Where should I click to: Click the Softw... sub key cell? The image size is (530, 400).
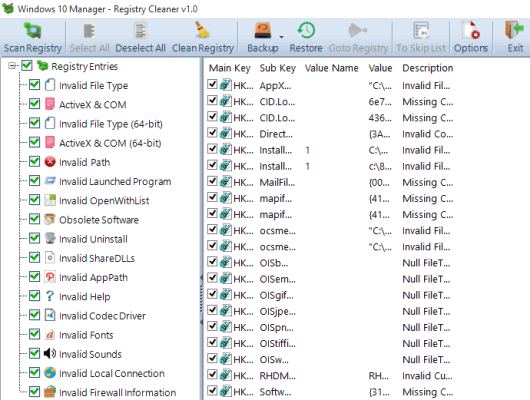pos(275,392)
